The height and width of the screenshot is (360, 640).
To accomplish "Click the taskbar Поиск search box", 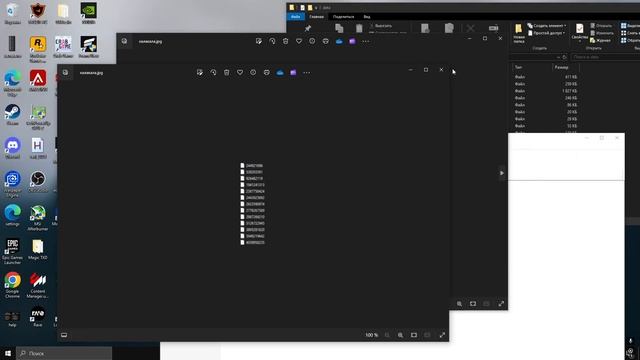I will [64, 353].
